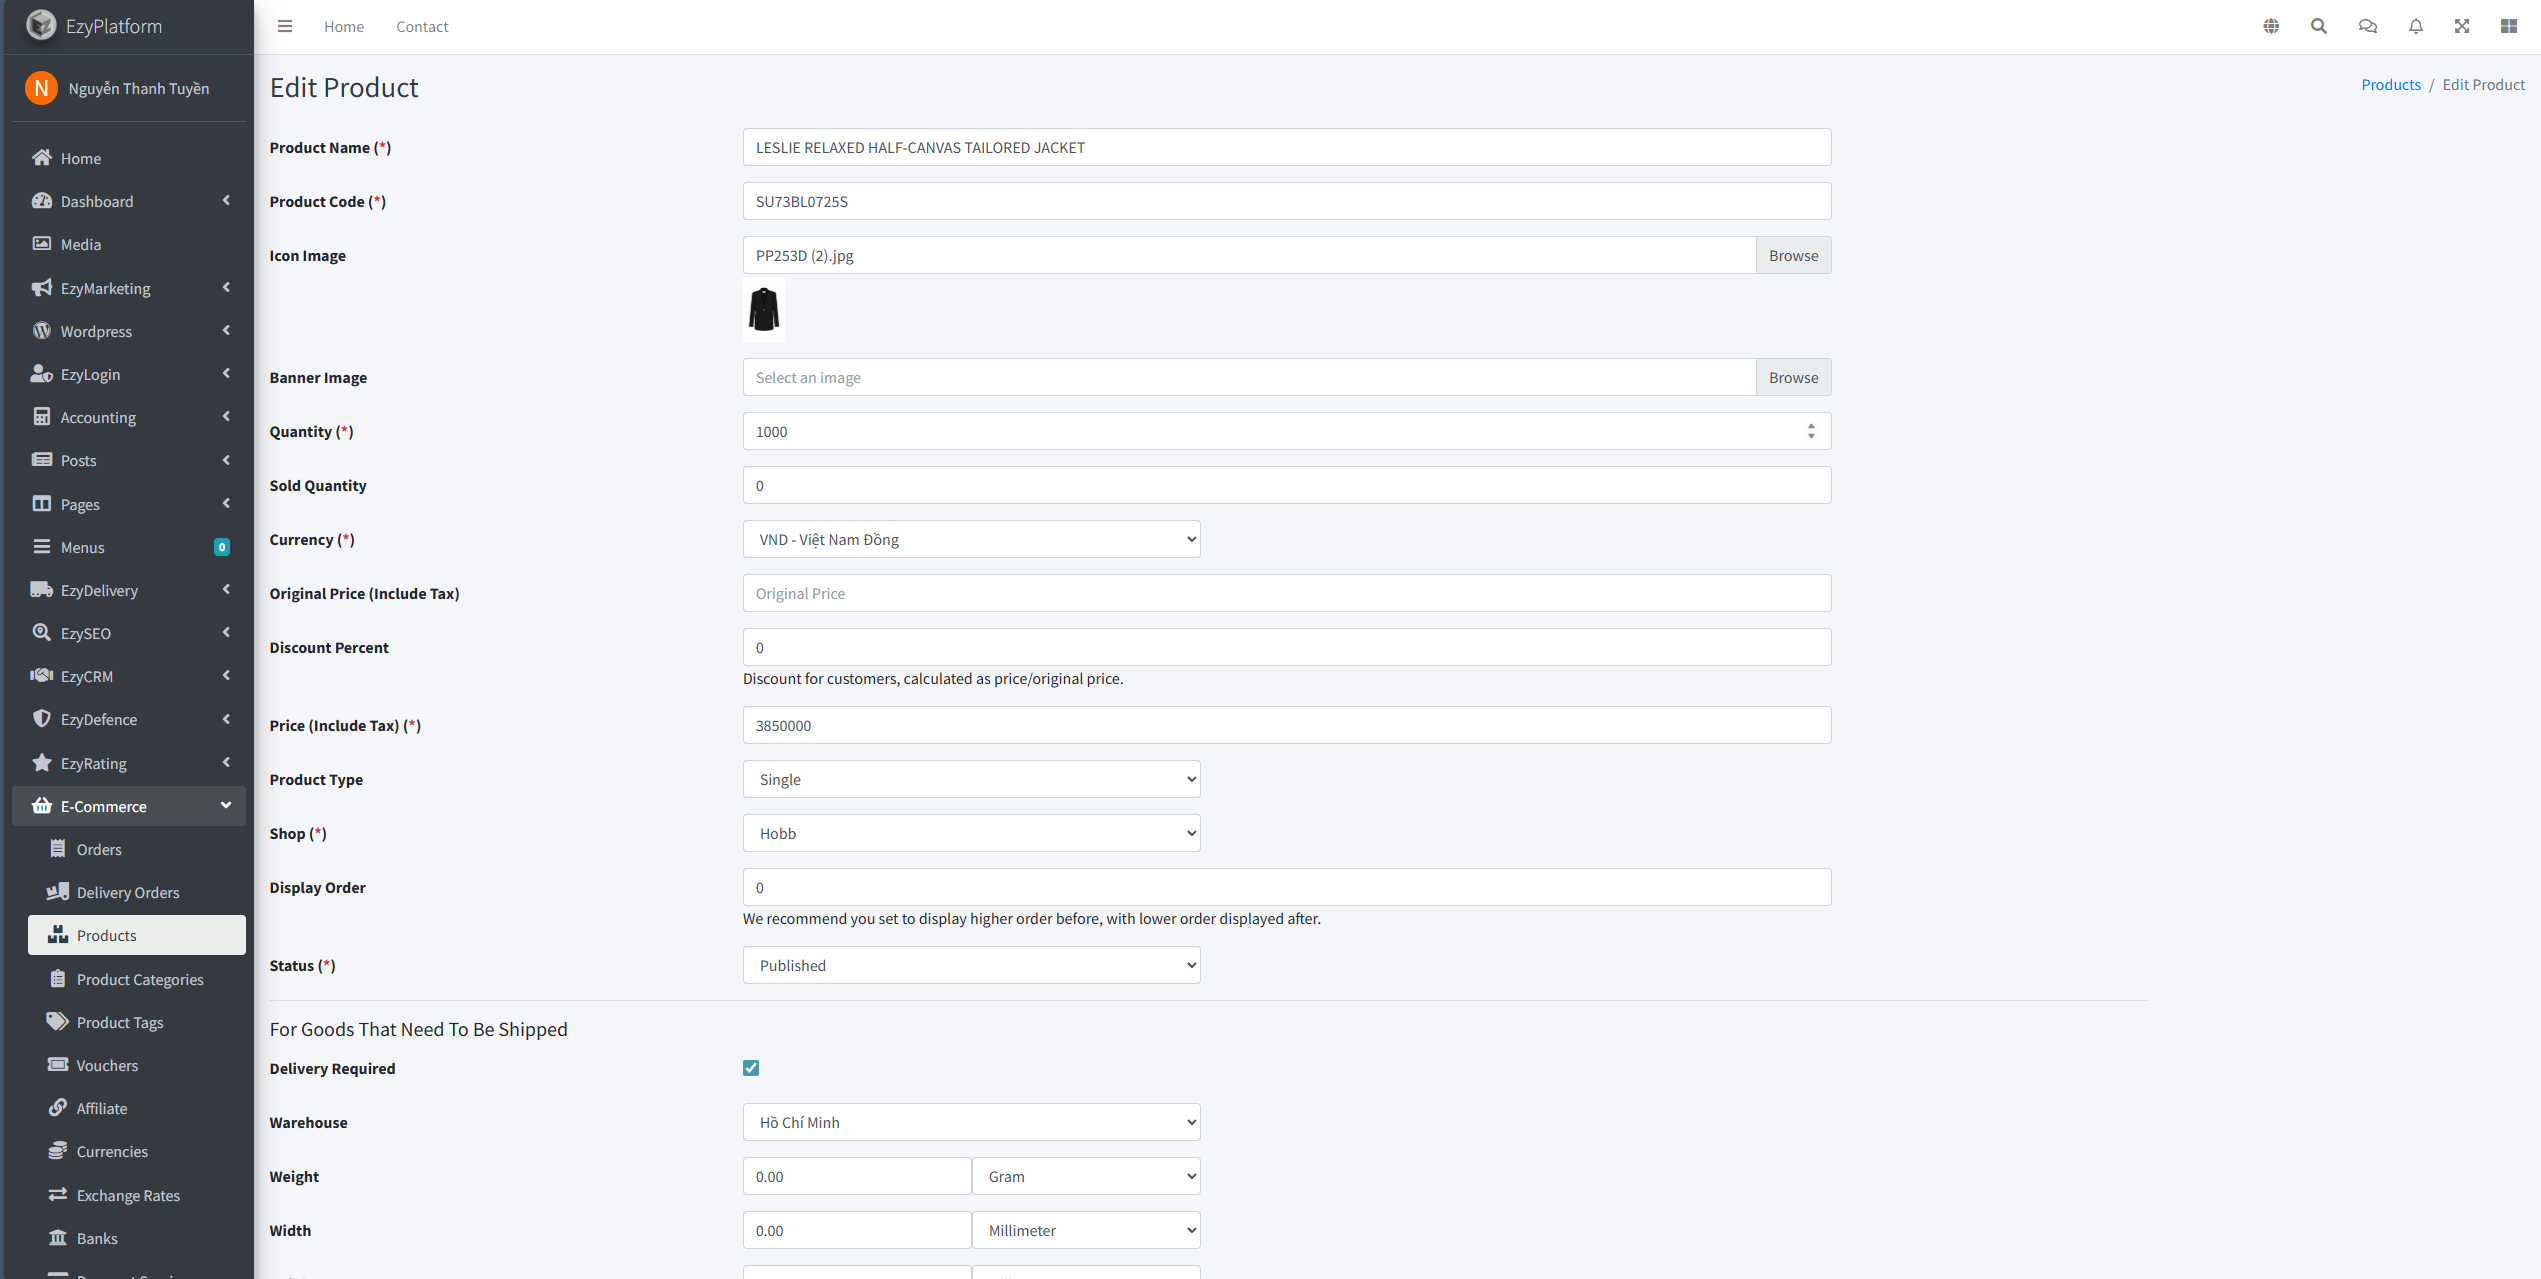Viewport: 2541px width, 1279px height.
Task: Open the Contact top menu item
Action: [422, 27]
